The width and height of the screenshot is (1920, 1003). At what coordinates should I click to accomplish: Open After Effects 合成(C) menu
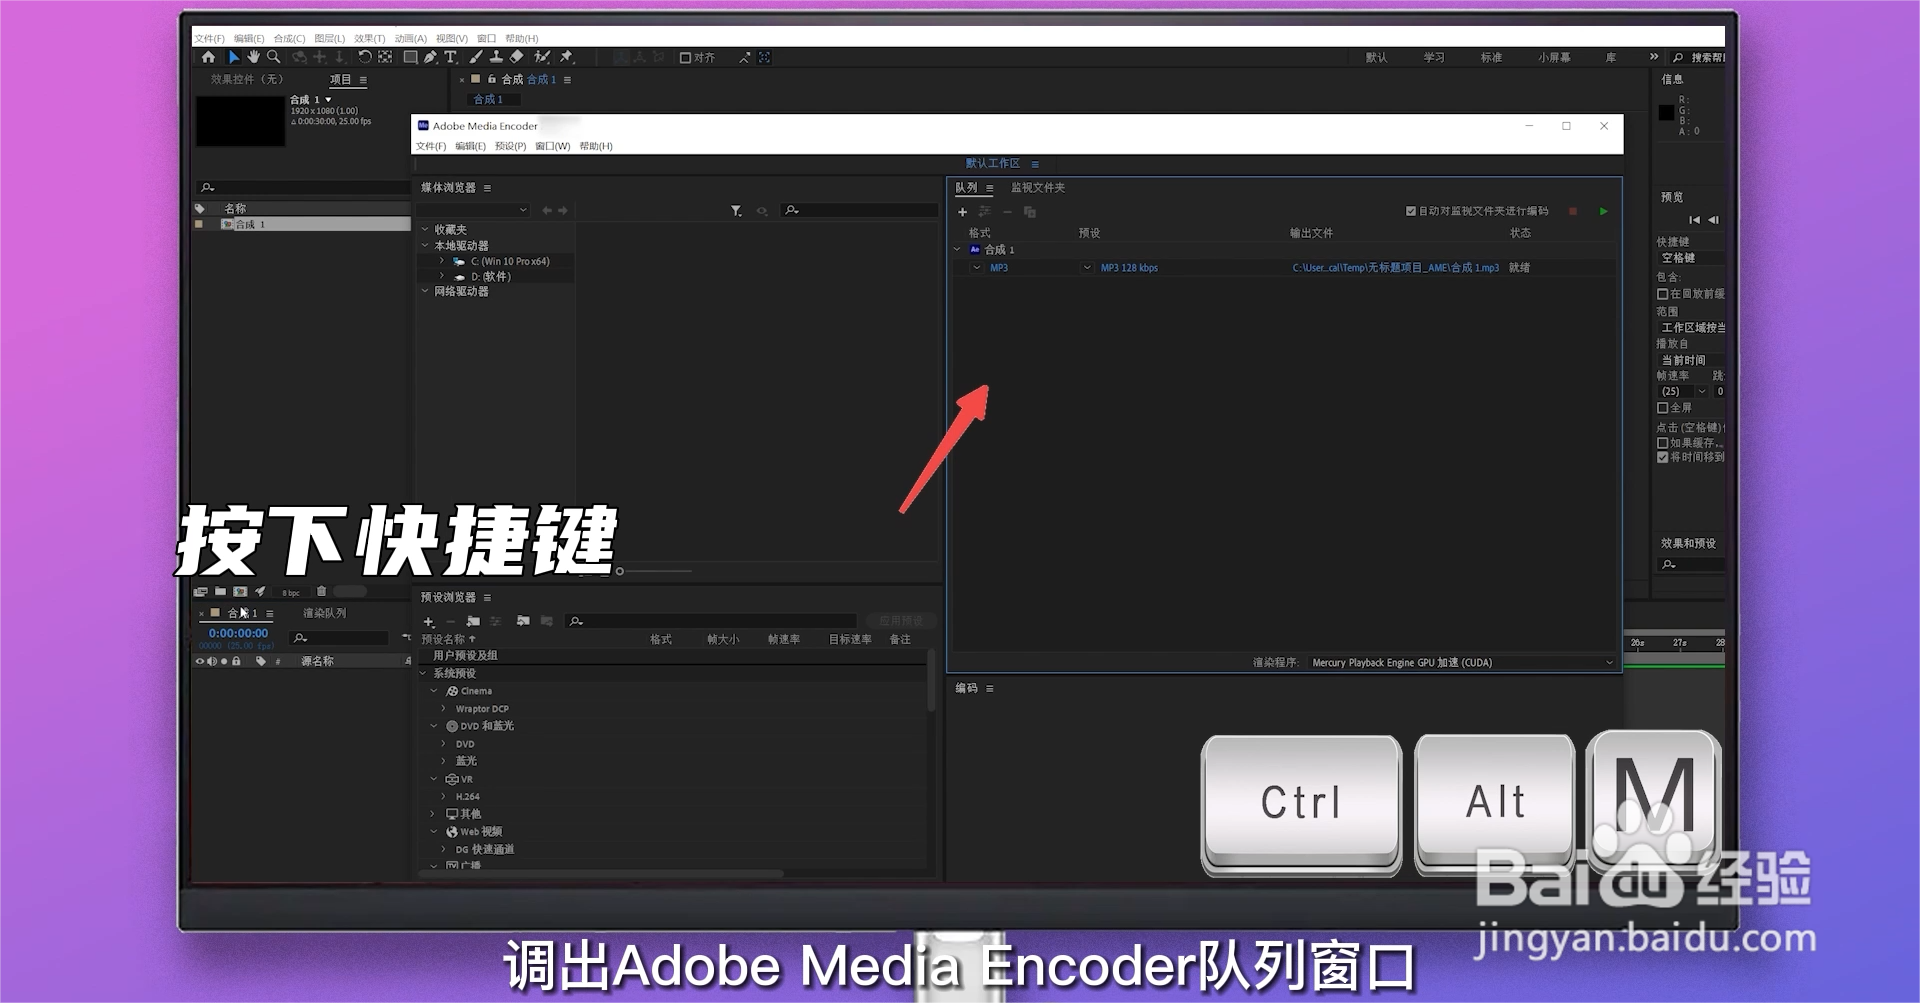(x=289, y=39)
